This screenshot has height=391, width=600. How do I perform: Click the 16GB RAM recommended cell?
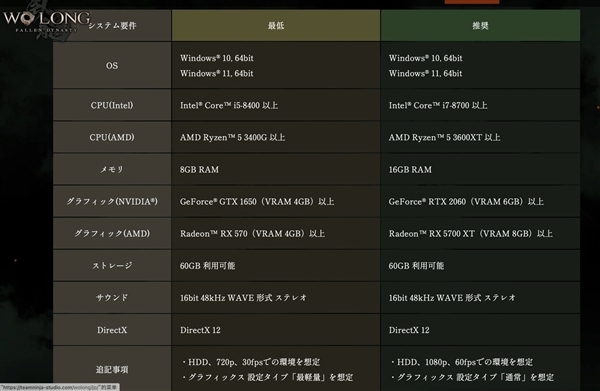point(480,169)
